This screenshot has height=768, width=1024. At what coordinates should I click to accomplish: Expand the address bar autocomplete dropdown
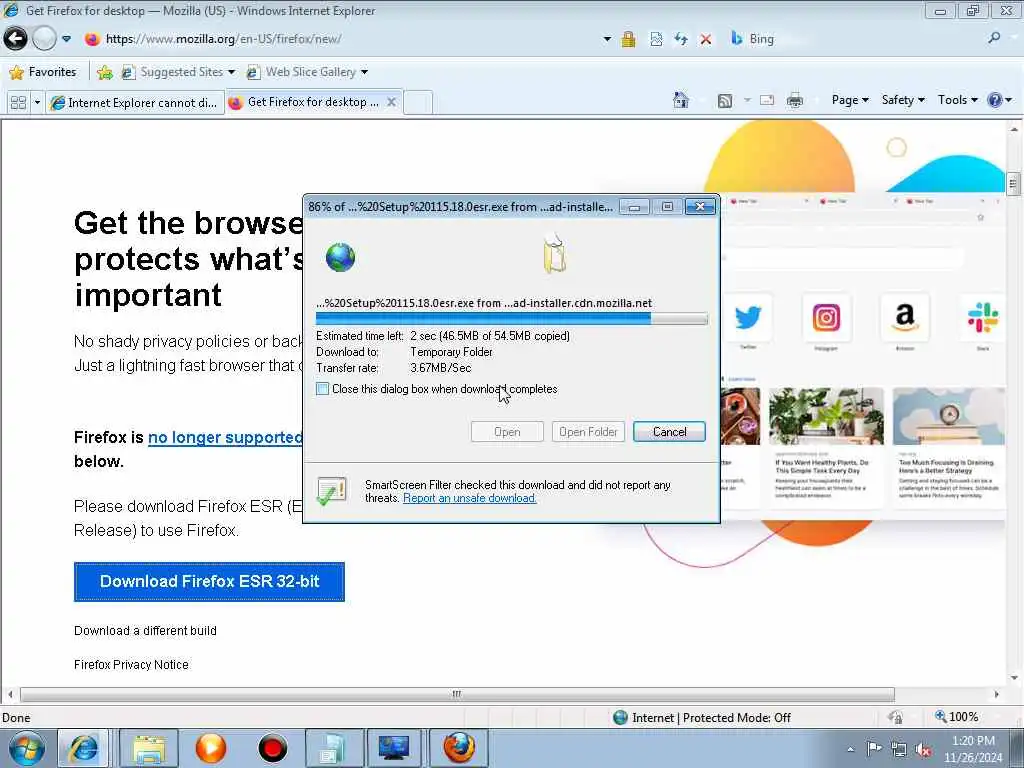click(x=607, y=39)
